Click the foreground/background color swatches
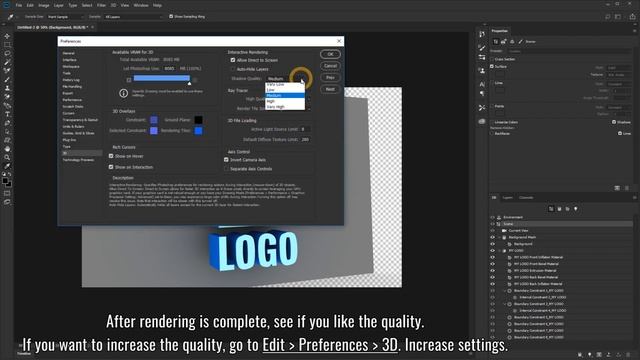 (7, 182)
